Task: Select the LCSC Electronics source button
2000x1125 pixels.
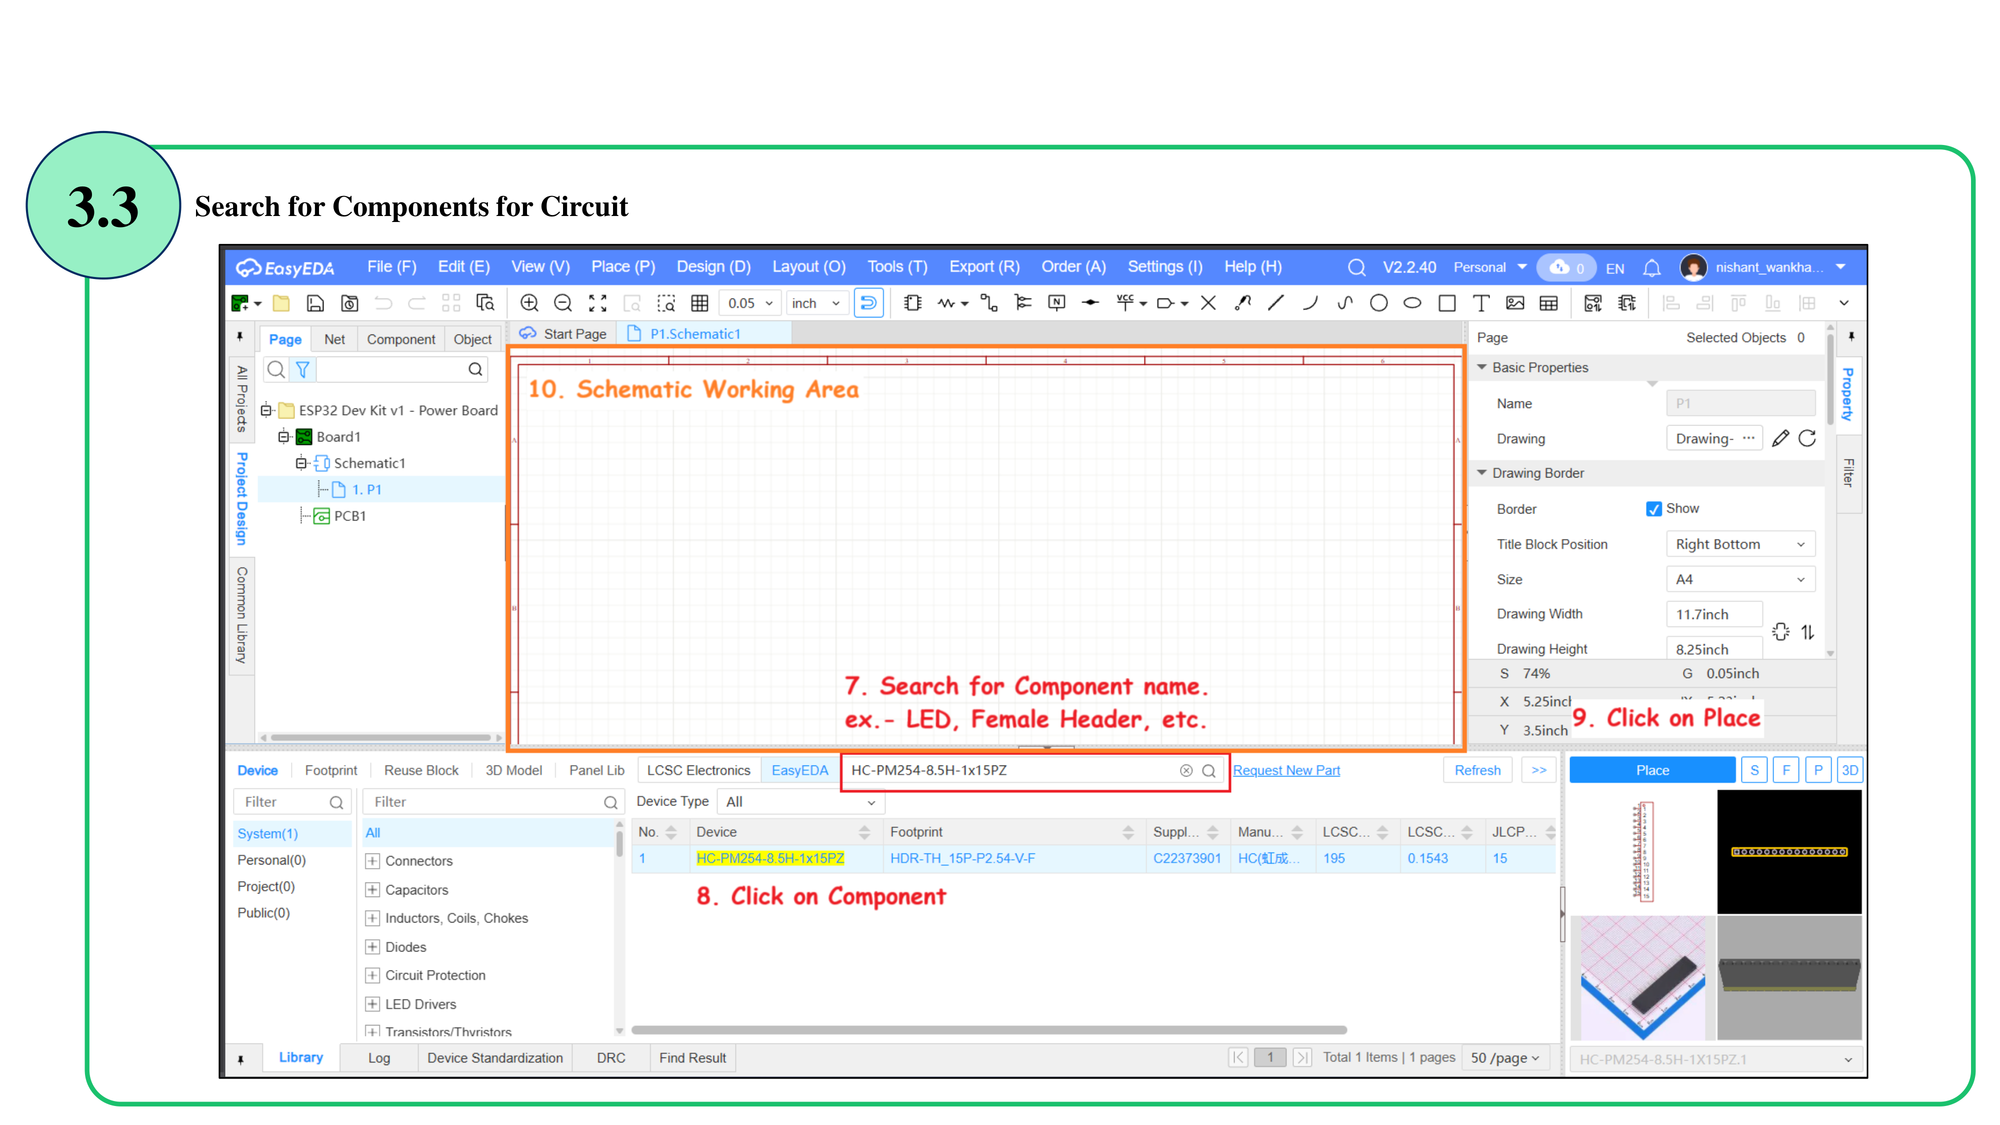Action: pos(698,770)
